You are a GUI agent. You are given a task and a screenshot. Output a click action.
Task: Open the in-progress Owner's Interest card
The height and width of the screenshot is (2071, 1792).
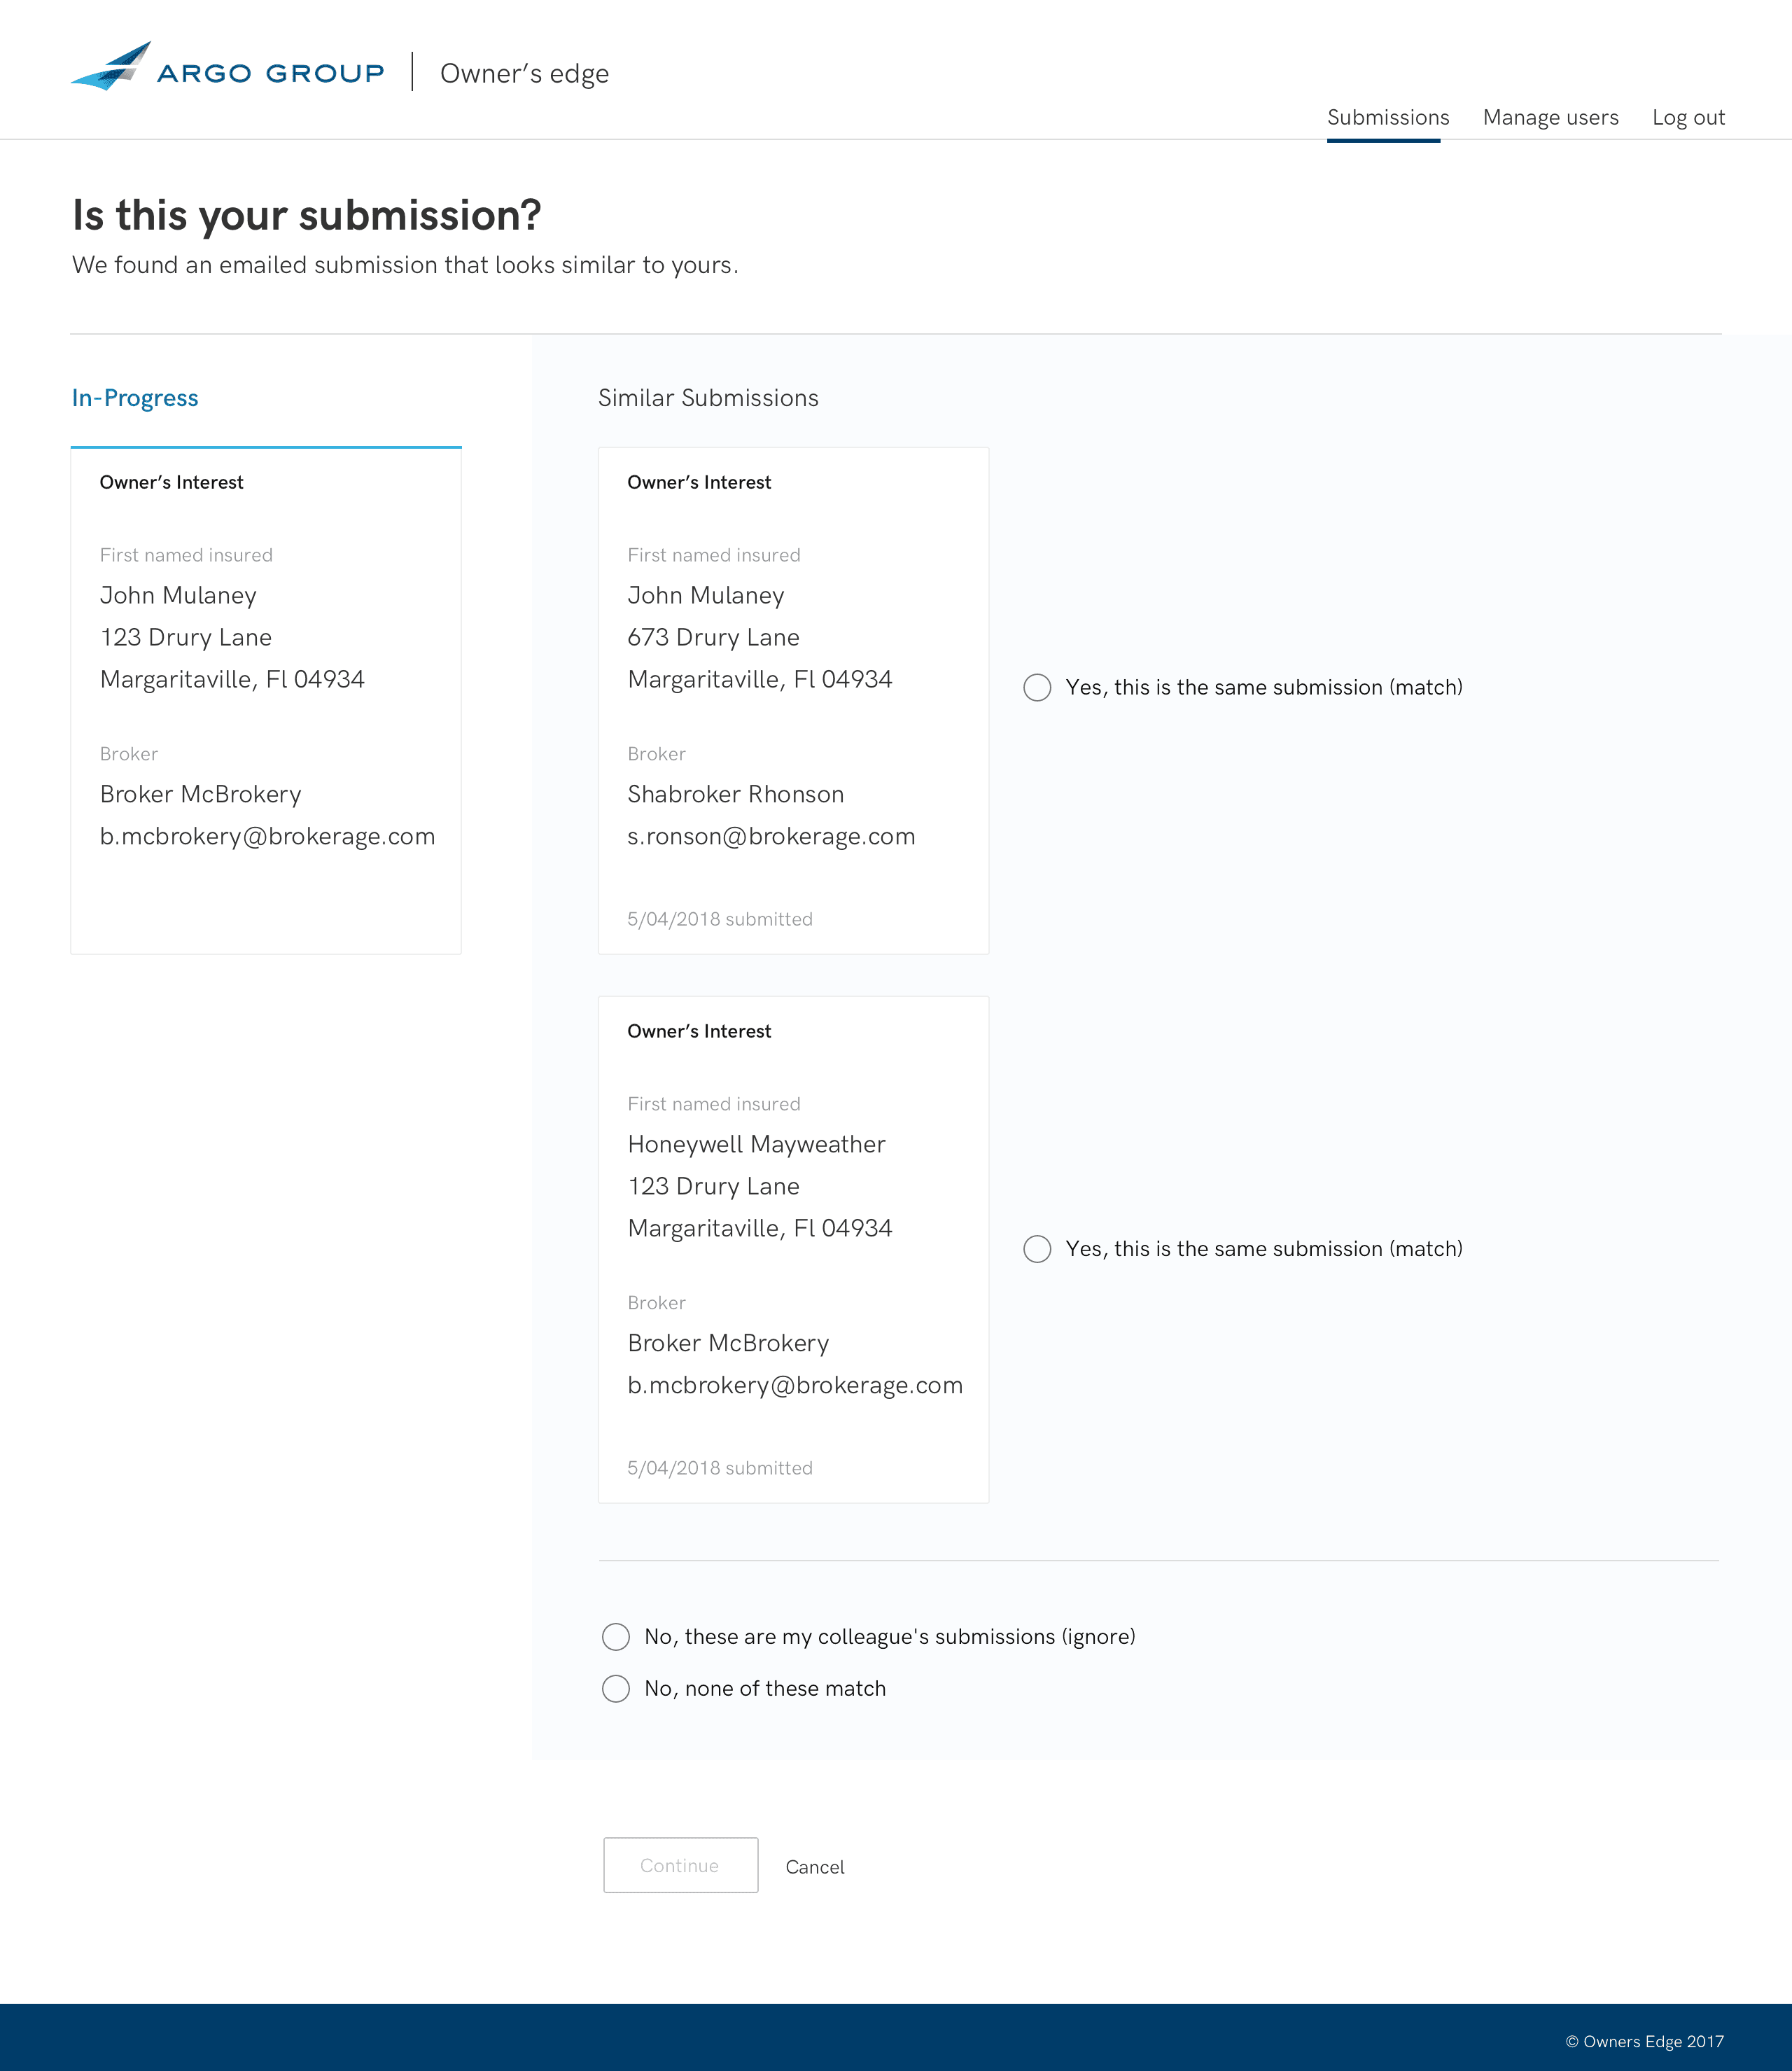coord(265,700)
